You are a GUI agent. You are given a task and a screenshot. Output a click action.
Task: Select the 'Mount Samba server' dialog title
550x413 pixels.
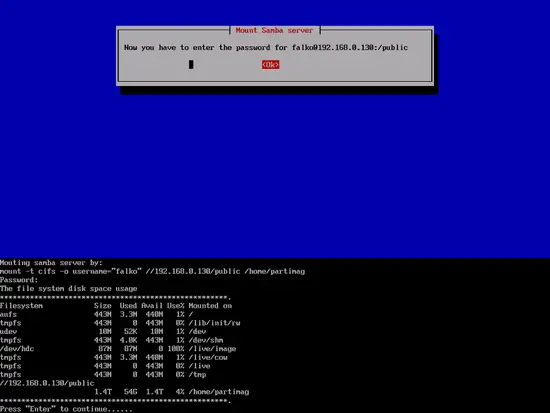coord(274,31)
